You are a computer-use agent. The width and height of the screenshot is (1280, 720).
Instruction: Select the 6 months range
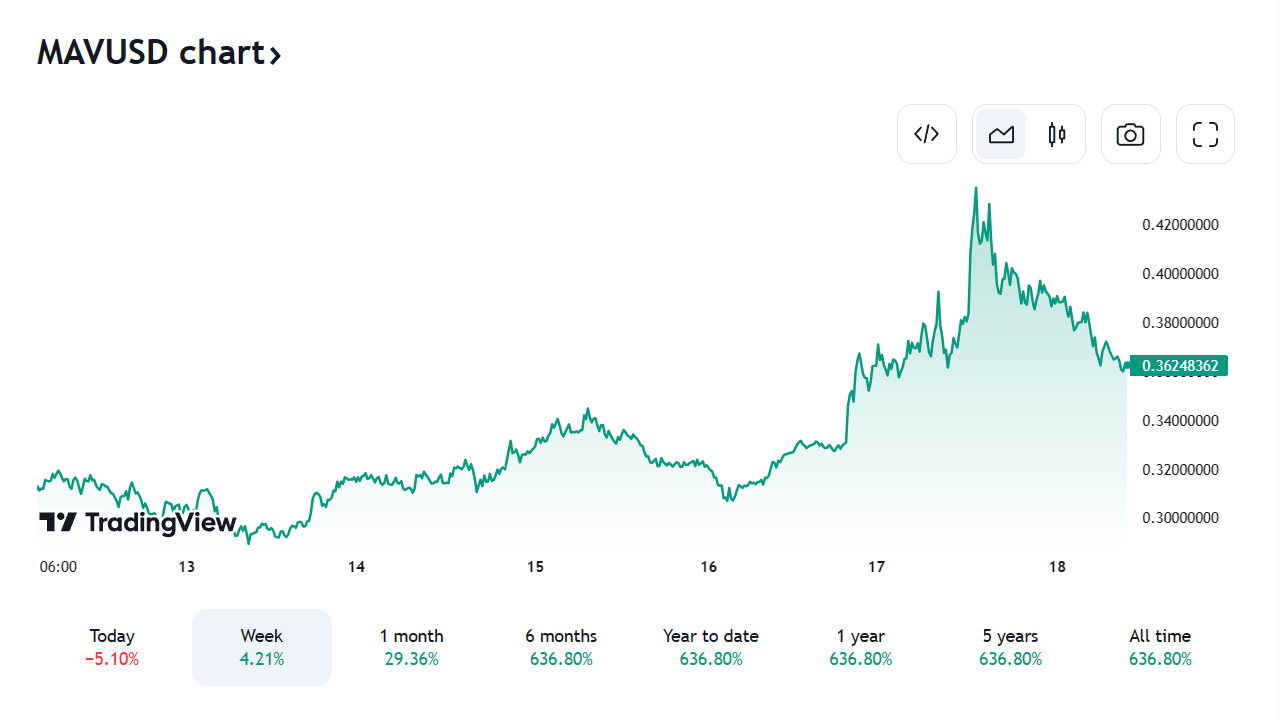click(x=561, y=647)
